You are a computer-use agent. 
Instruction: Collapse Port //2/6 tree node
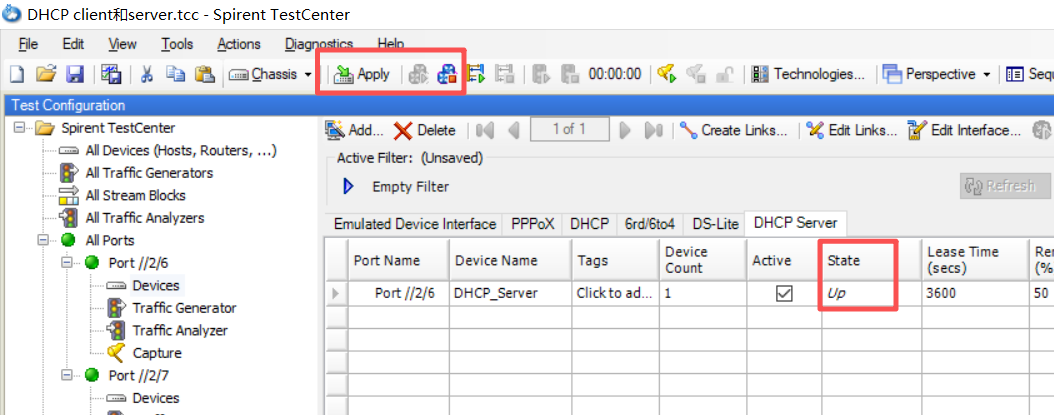pos(67,263)
